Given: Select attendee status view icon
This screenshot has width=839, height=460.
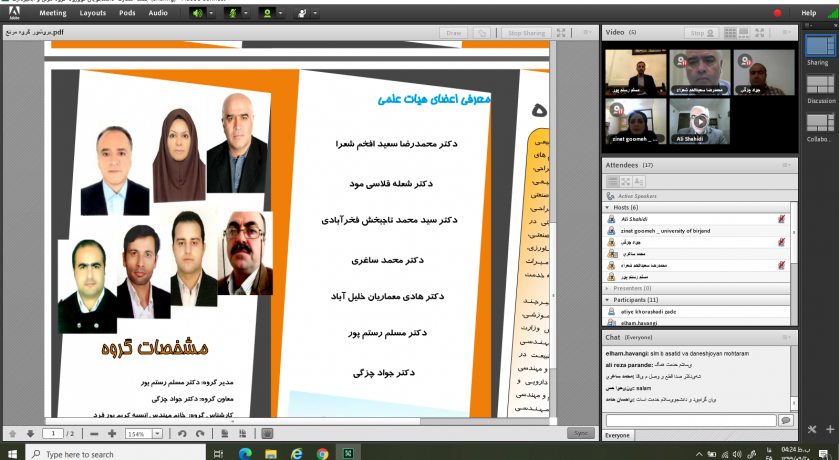Looking at the screenshot, I should 639,182.
